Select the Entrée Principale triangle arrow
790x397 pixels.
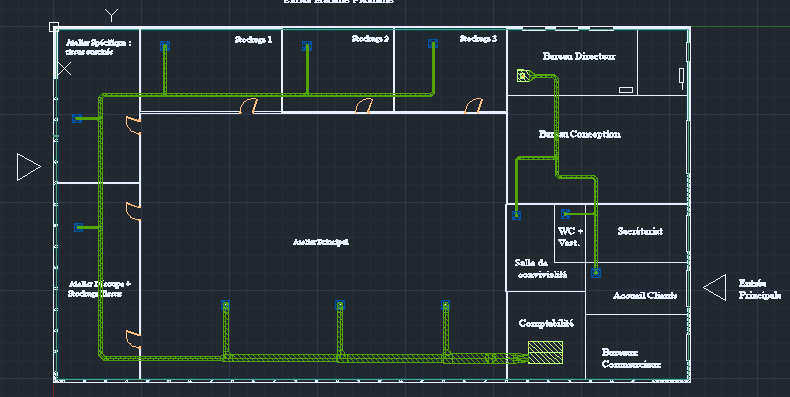pyautogui.click(x=714, y=288)
